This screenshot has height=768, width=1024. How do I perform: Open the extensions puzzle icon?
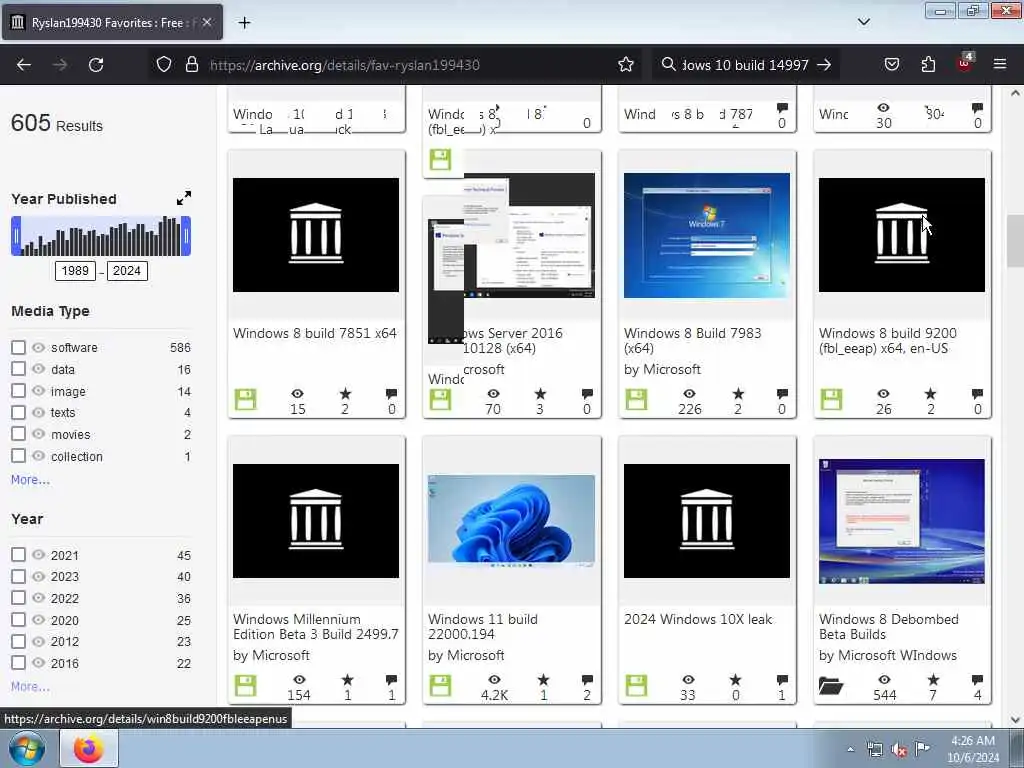[928, 64]
